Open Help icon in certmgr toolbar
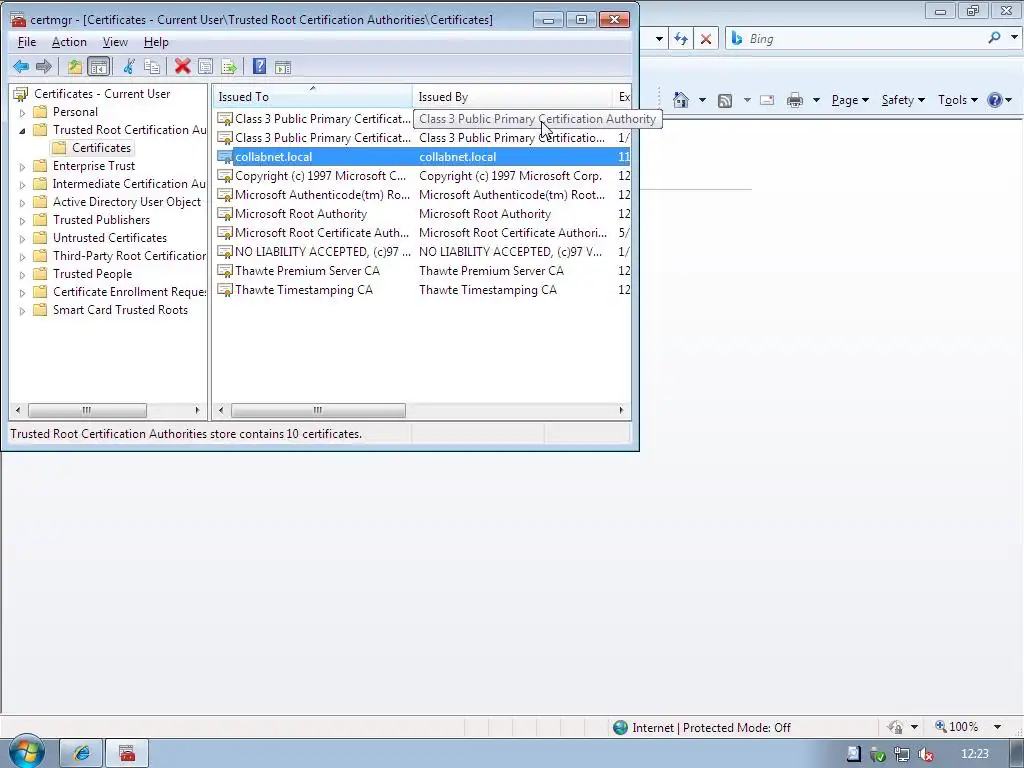The width and height of the screenshot is (1024, 768). (259, 67)
